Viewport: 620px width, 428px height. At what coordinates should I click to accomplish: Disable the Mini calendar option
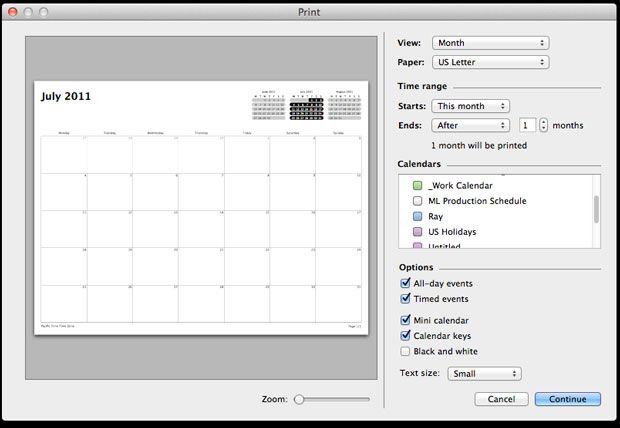click(405, 320)
